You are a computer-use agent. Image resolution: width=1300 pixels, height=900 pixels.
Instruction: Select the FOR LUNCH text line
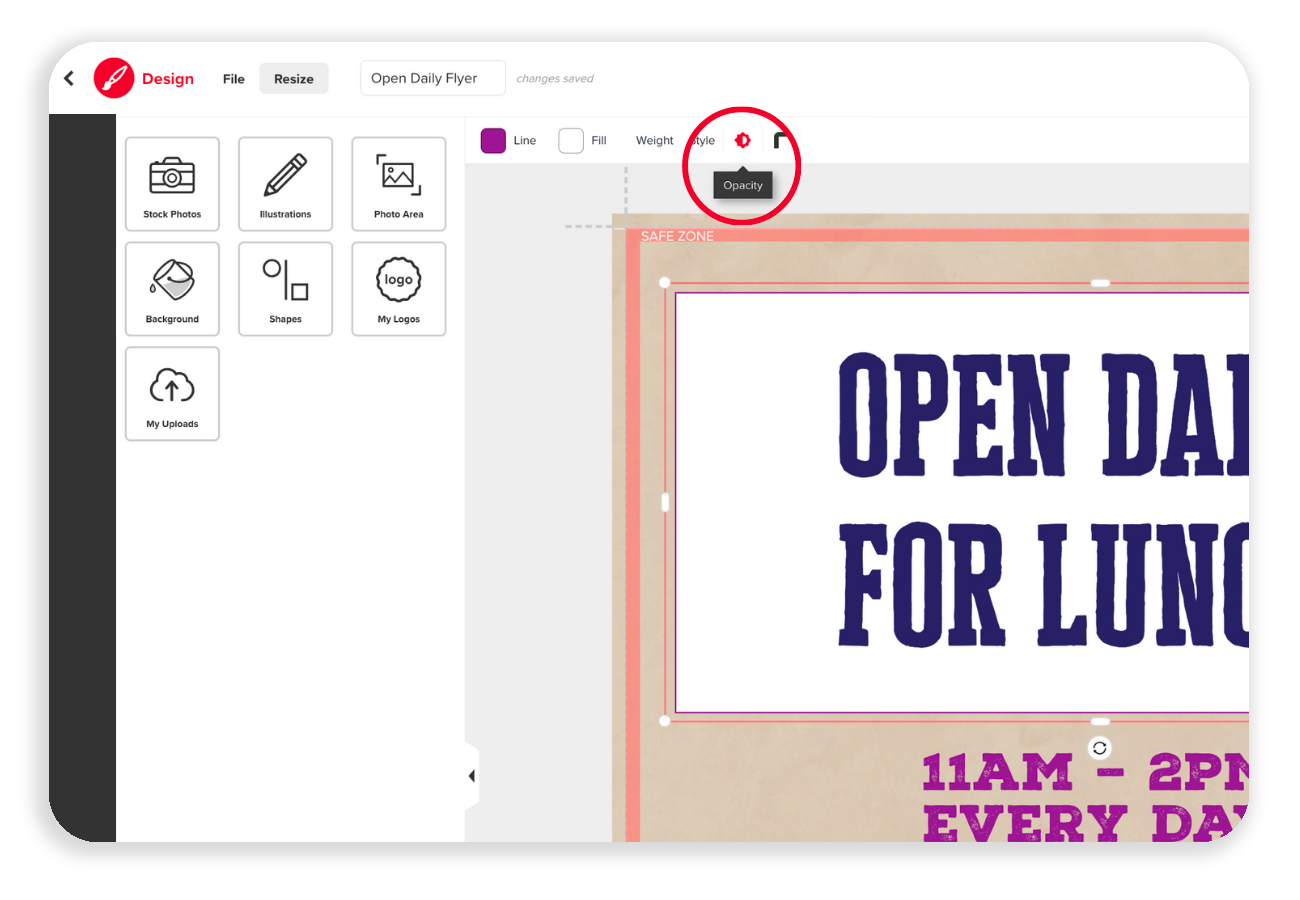point(1043,586)
